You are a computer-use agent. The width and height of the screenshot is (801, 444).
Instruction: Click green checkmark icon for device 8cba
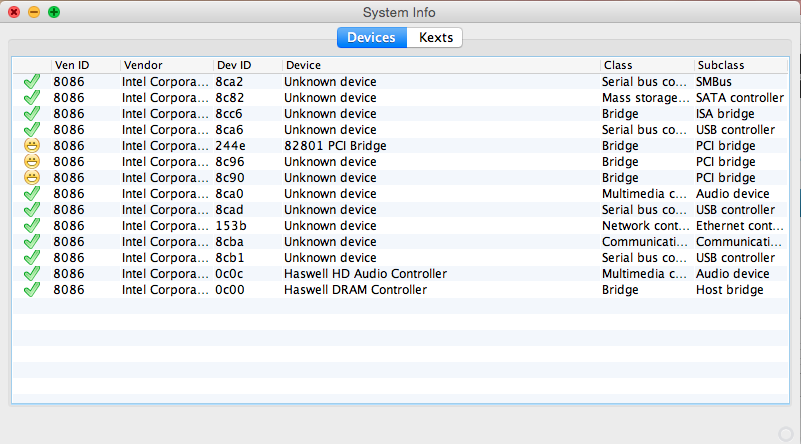point(32,242)
